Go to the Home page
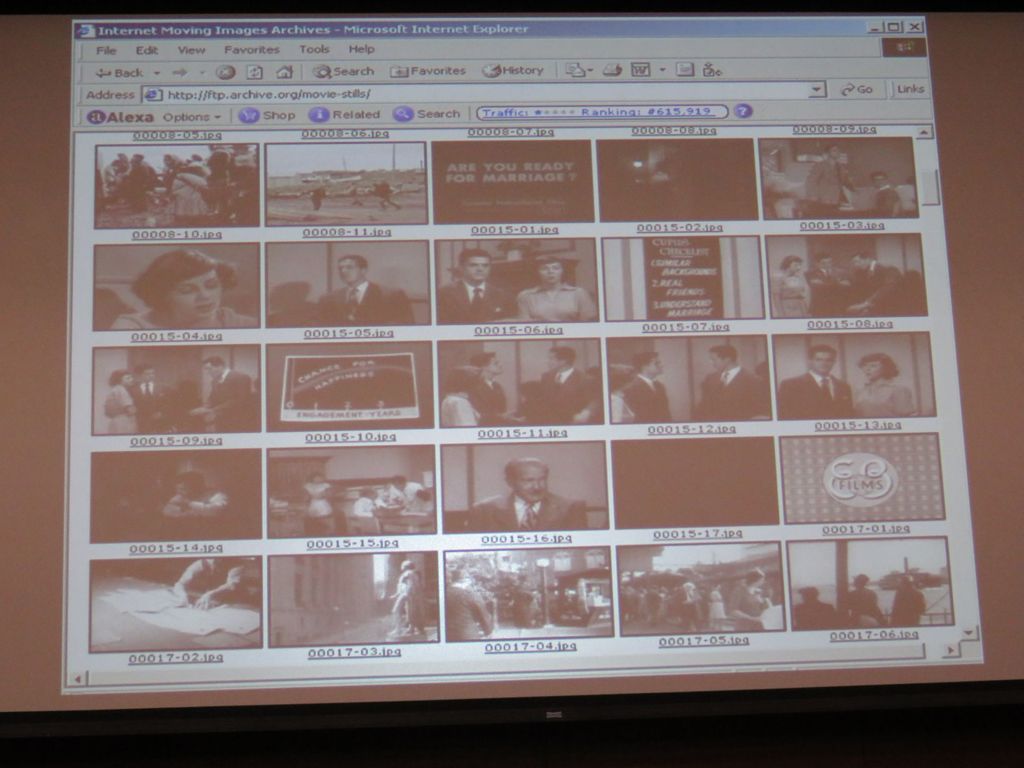 (x=284, y=72)
